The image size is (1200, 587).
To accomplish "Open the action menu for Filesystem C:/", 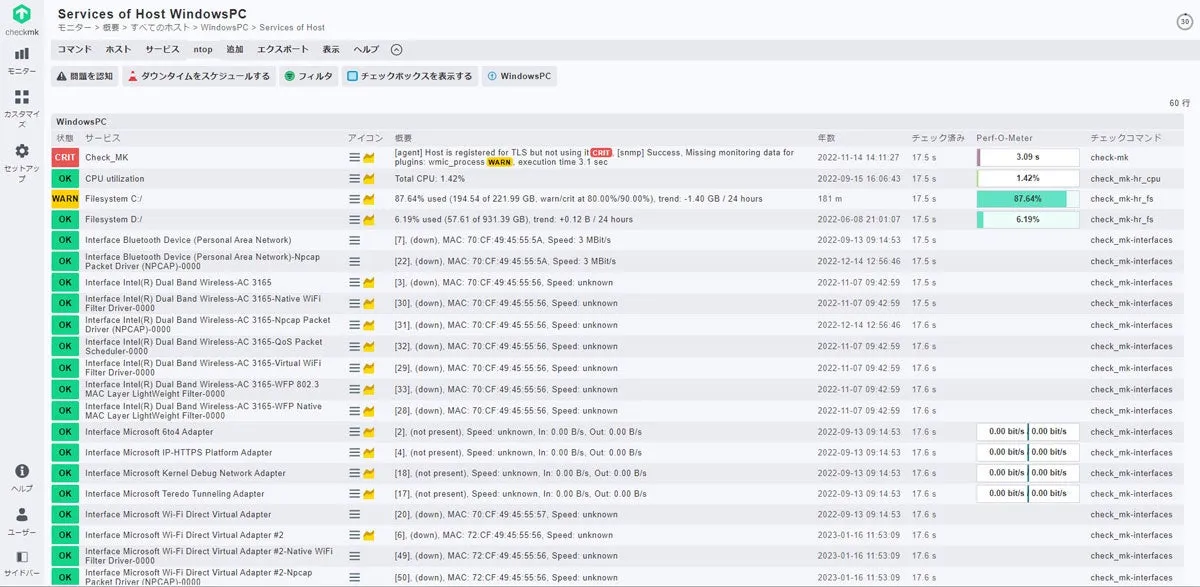I will [x=354, y=199].
